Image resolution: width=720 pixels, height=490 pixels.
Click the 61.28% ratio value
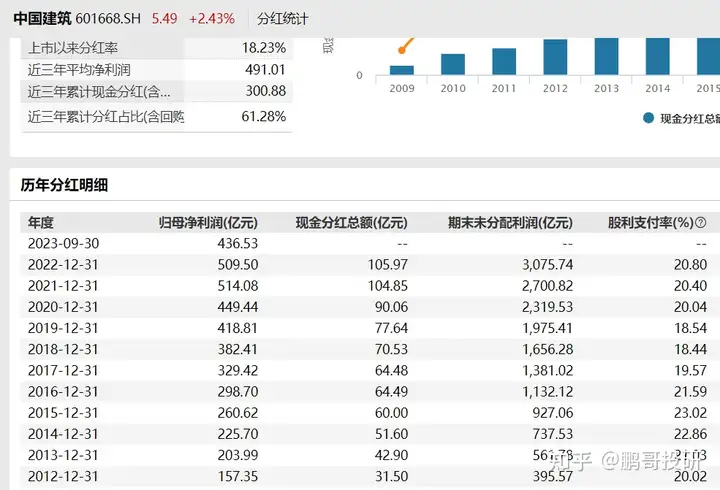[264, 117]
